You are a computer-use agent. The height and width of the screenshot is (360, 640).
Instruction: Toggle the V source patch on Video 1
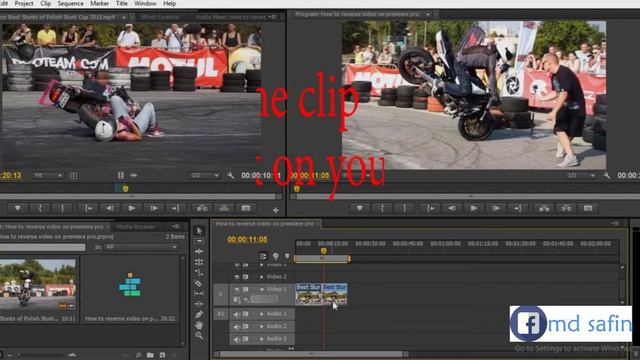(x=221, y=295)
